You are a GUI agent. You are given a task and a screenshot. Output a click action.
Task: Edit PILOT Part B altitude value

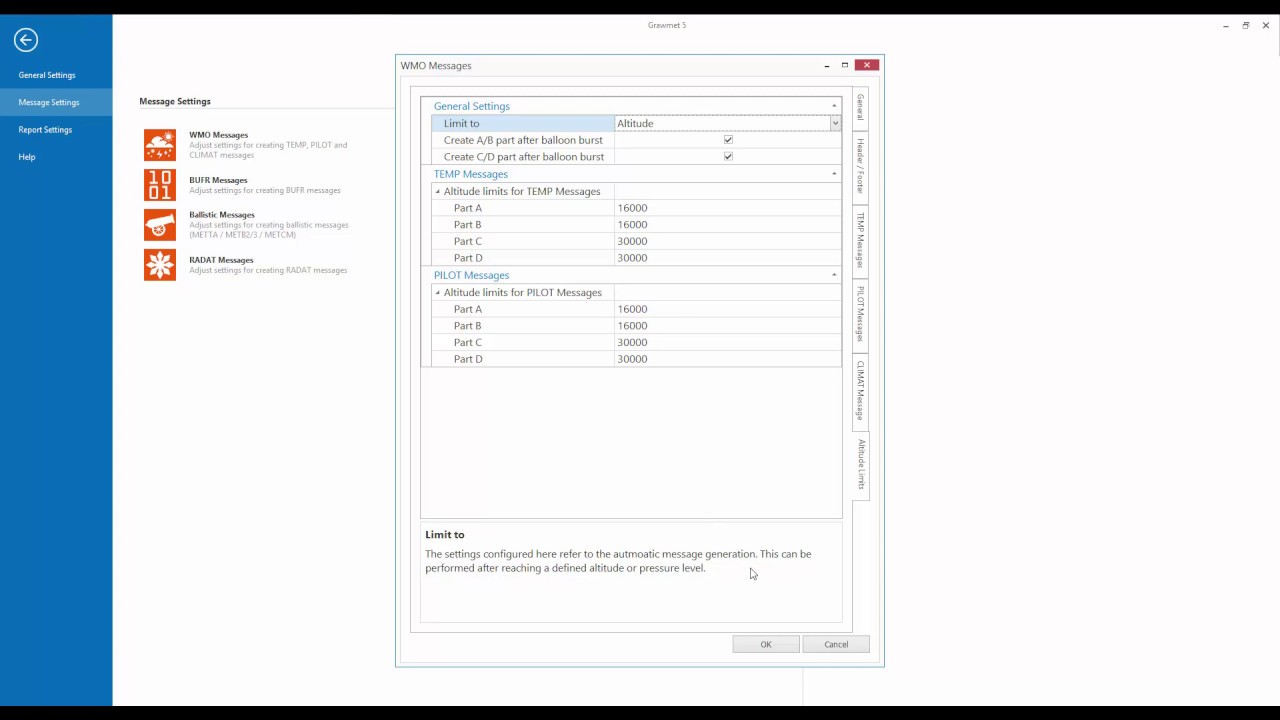click(x=727, y=326)
